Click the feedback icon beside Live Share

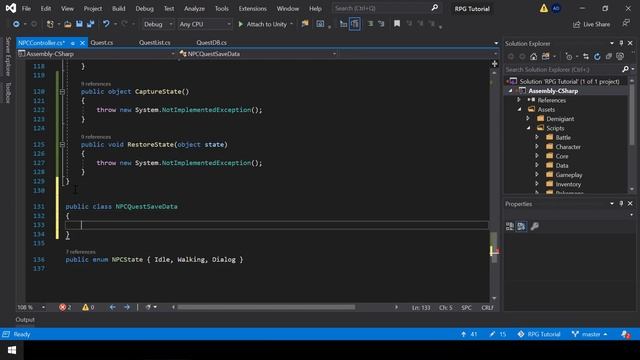pos(626,24)
